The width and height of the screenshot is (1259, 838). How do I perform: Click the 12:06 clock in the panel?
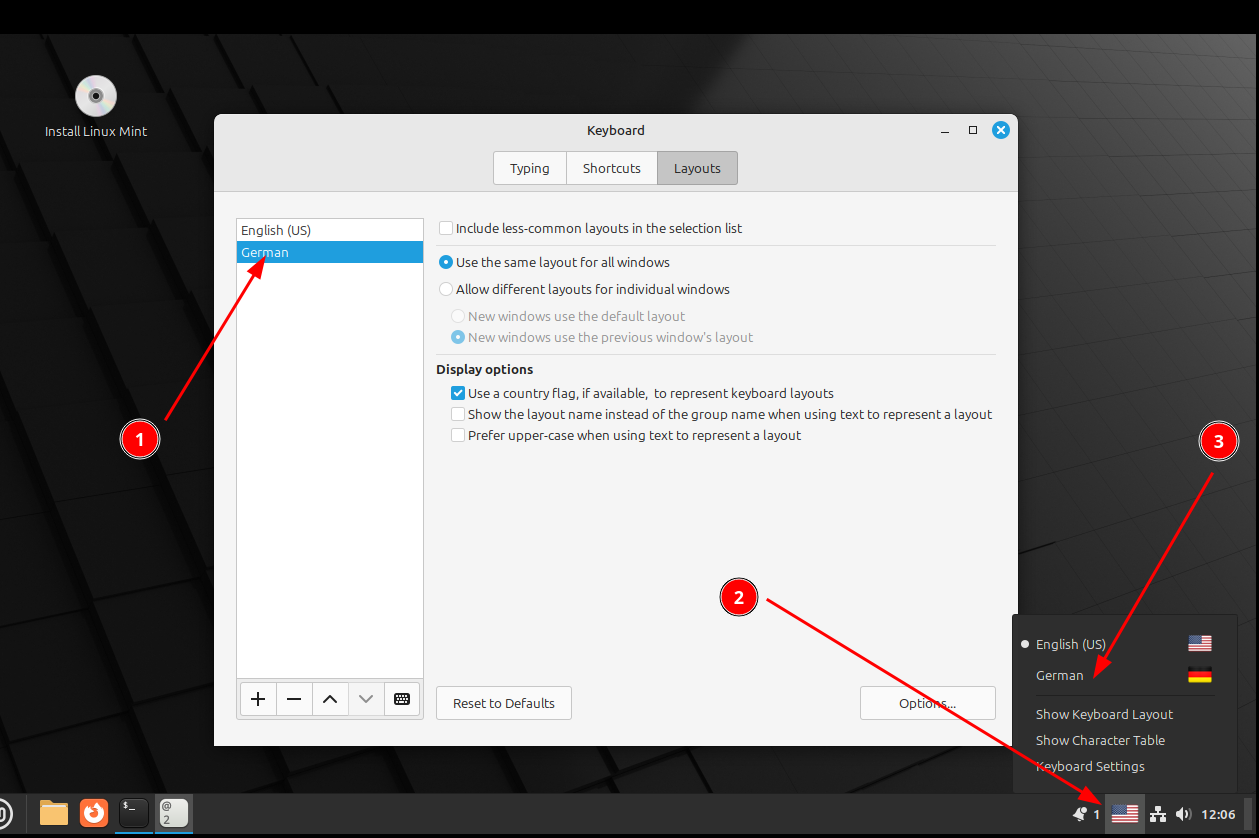click(1218, 814)
